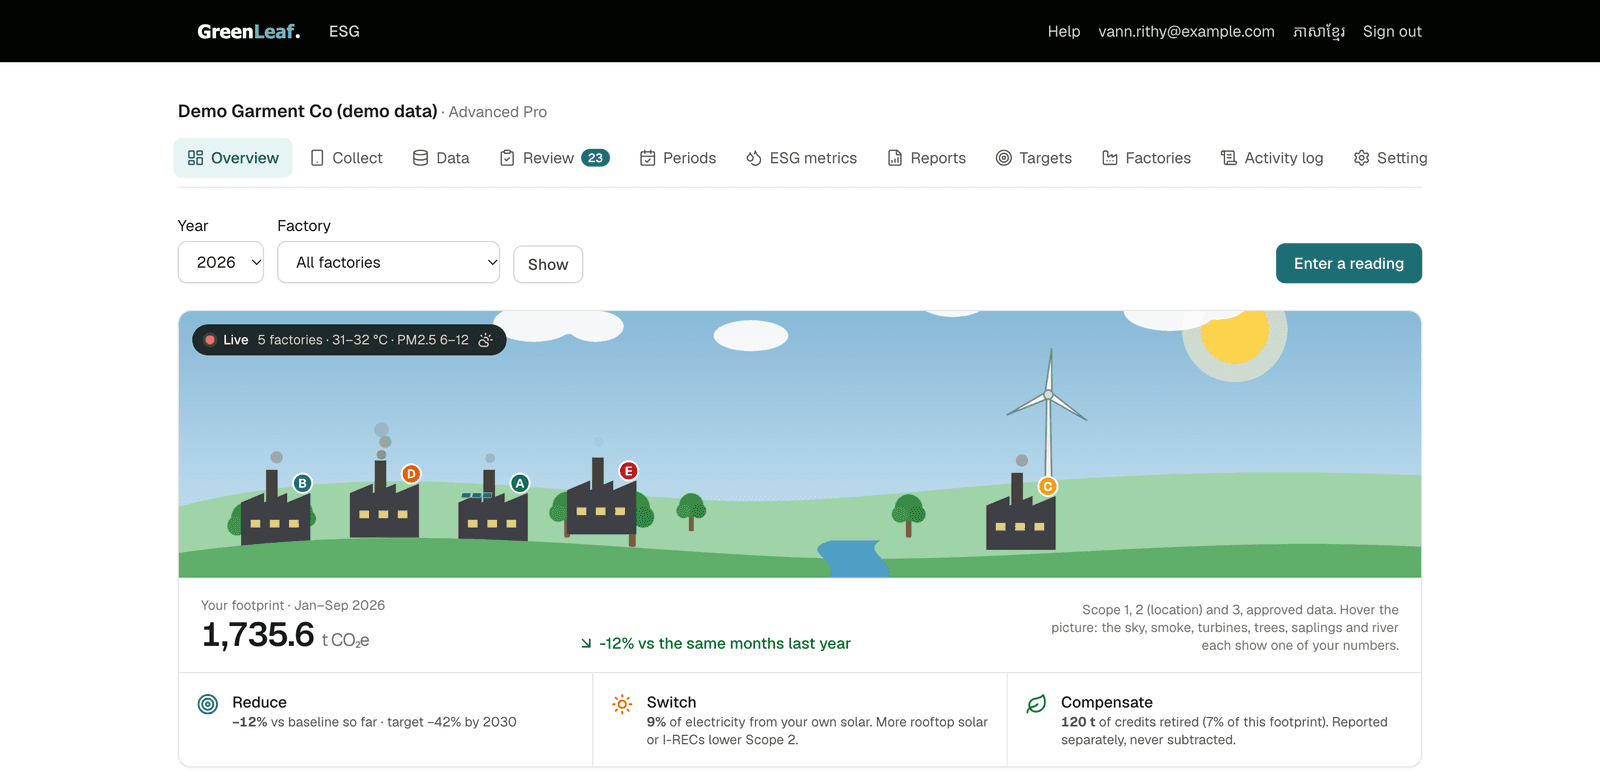This screenshot has width=1600, height=772.
Task: Click factory marker E in the scene
Action: [x=628, y=471]
